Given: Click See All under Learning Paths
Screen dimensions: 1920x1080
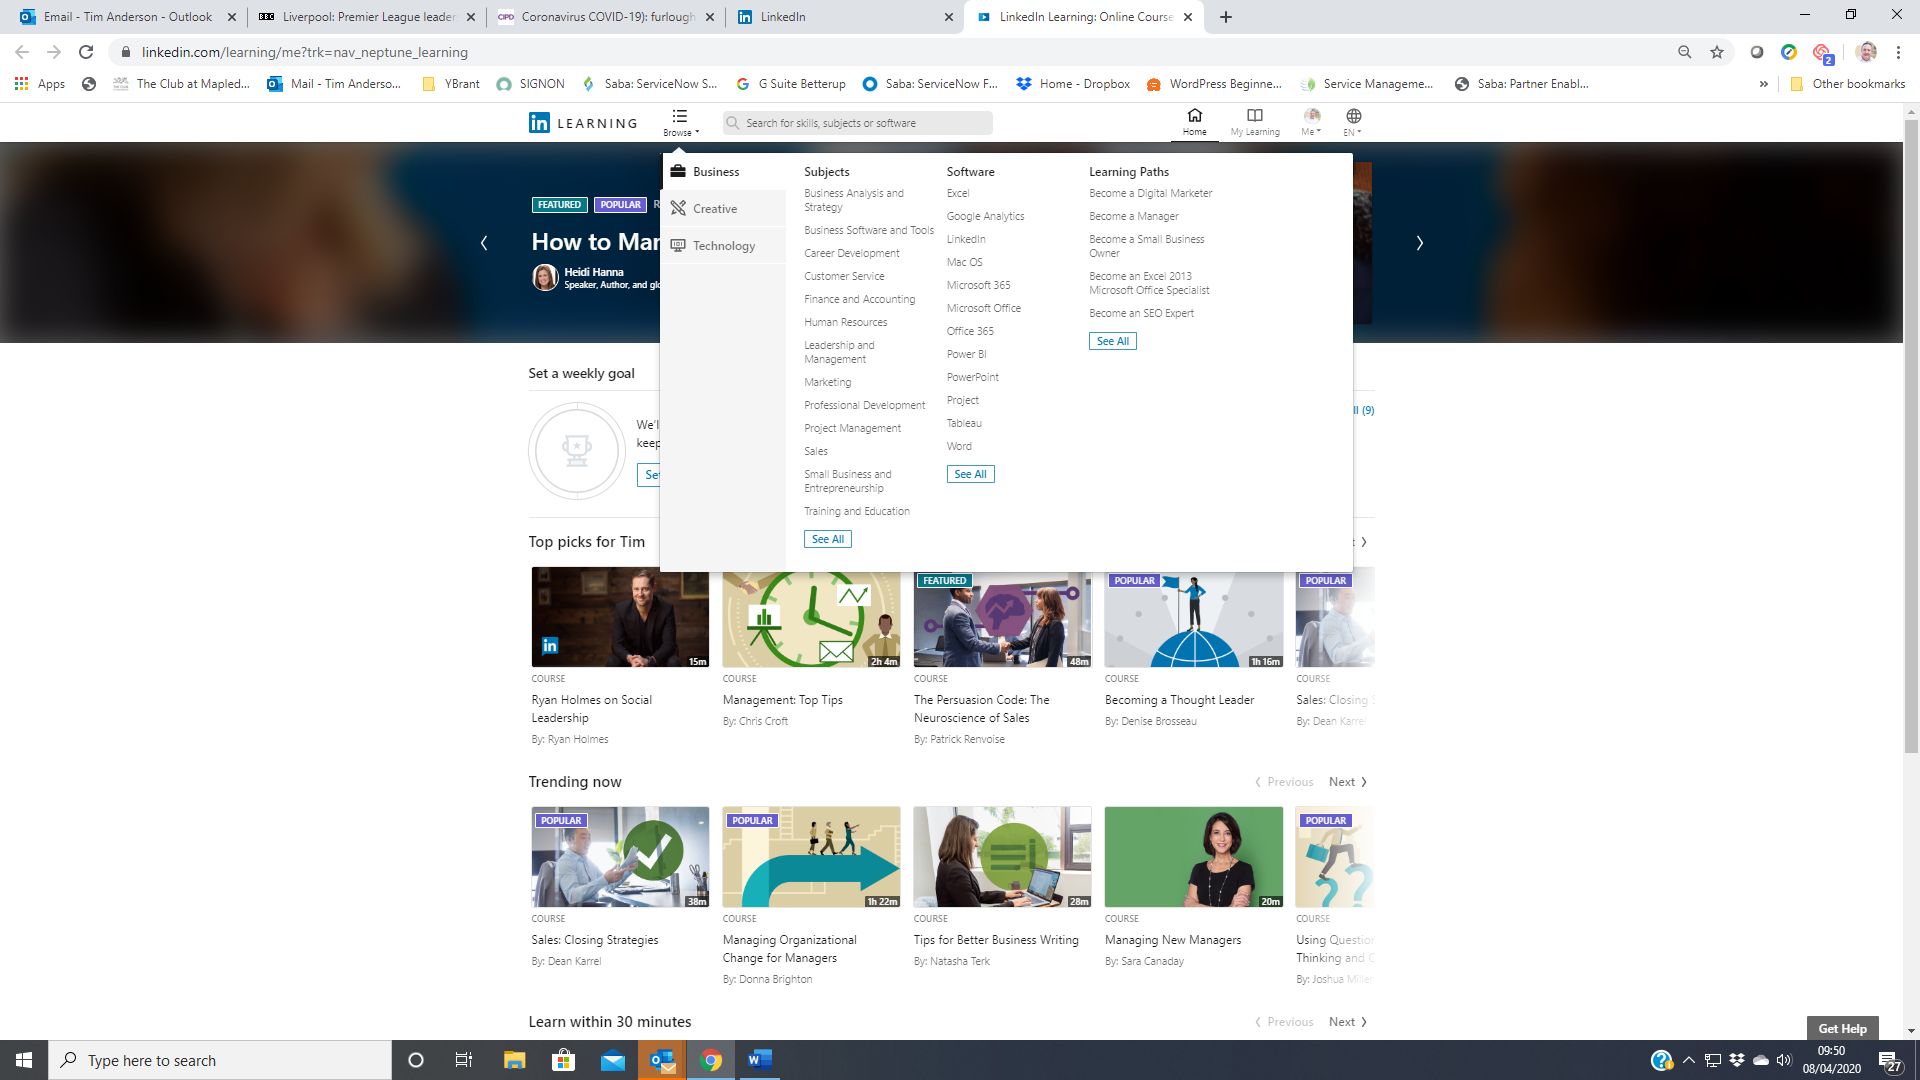Looking at the screenshot, I should (x=1112, y=341).
